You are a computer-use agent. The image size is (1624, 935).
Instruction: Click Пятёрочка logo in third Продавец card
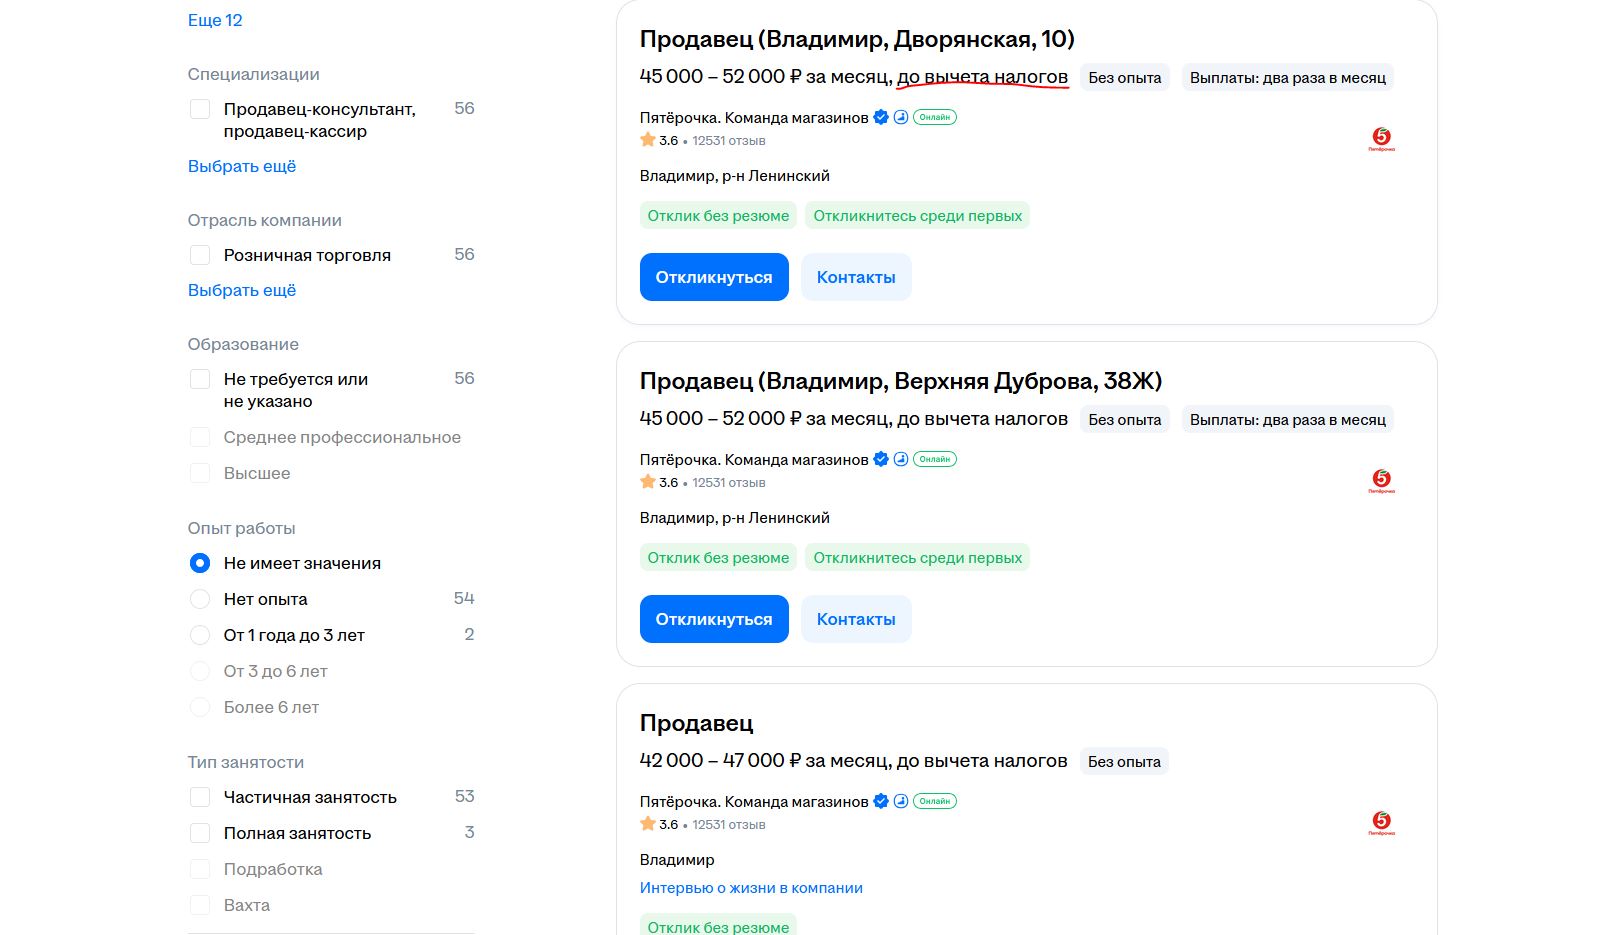point(1381,823)
